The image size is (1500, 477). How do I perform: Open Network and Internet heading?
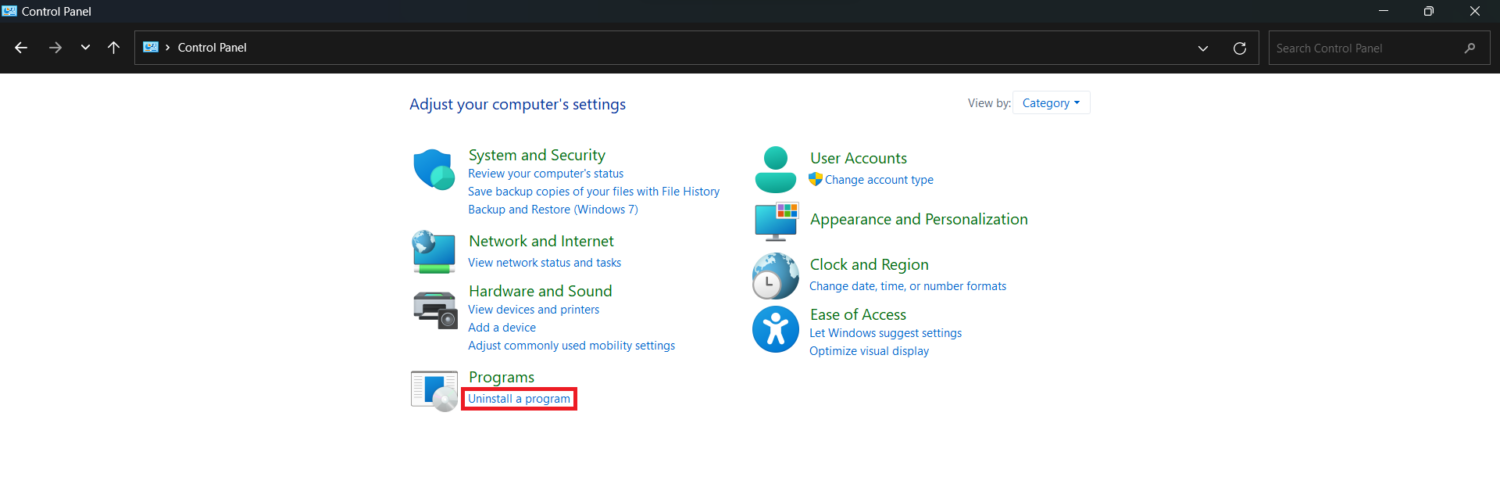click(x=541, y=241)
